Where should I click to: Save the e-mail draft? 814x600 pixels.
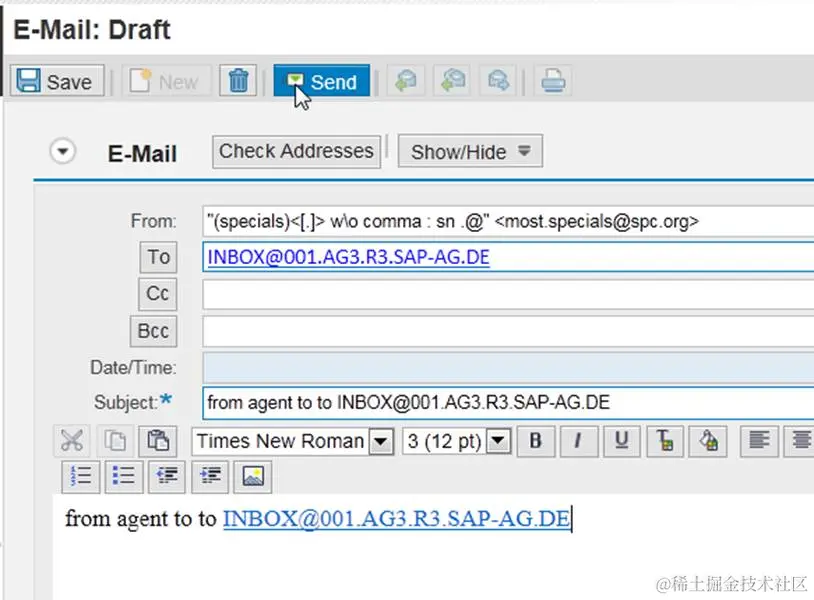[57, 81]
